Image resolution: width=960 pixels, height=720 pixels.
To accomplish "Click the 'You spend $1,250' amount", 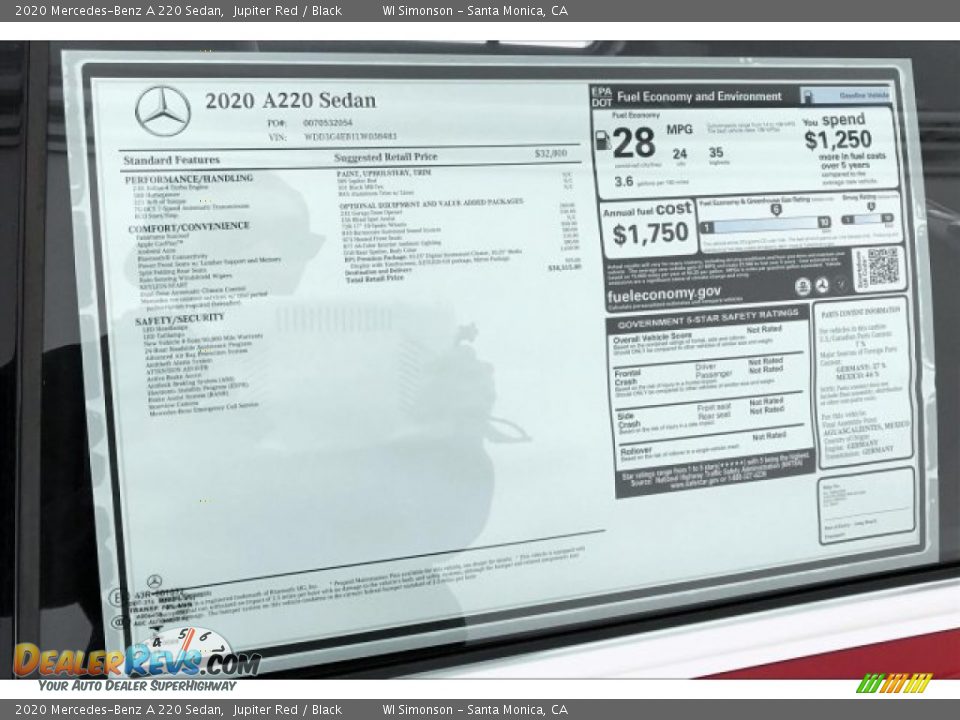I will [838, 140].
